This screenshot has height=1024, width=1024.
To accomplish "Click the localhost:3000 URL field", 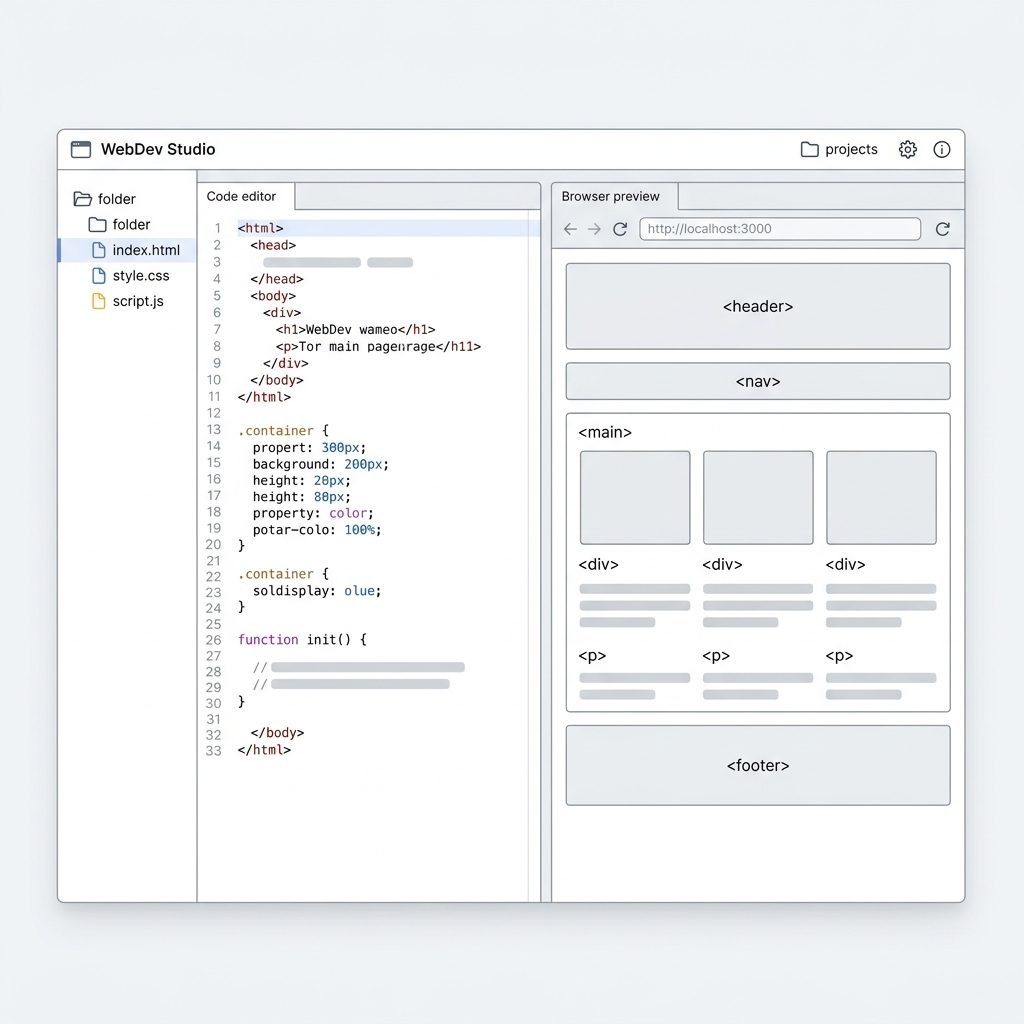I will click(780, 229).
